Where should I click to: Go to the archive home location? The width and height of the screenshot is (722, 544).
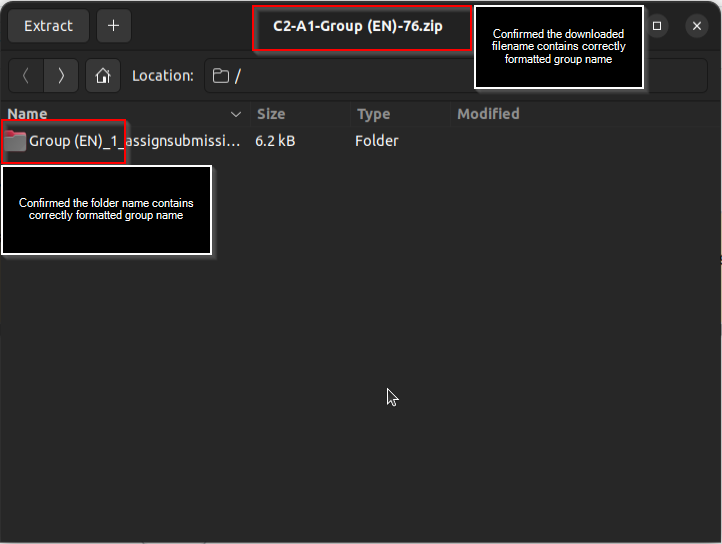103,76
